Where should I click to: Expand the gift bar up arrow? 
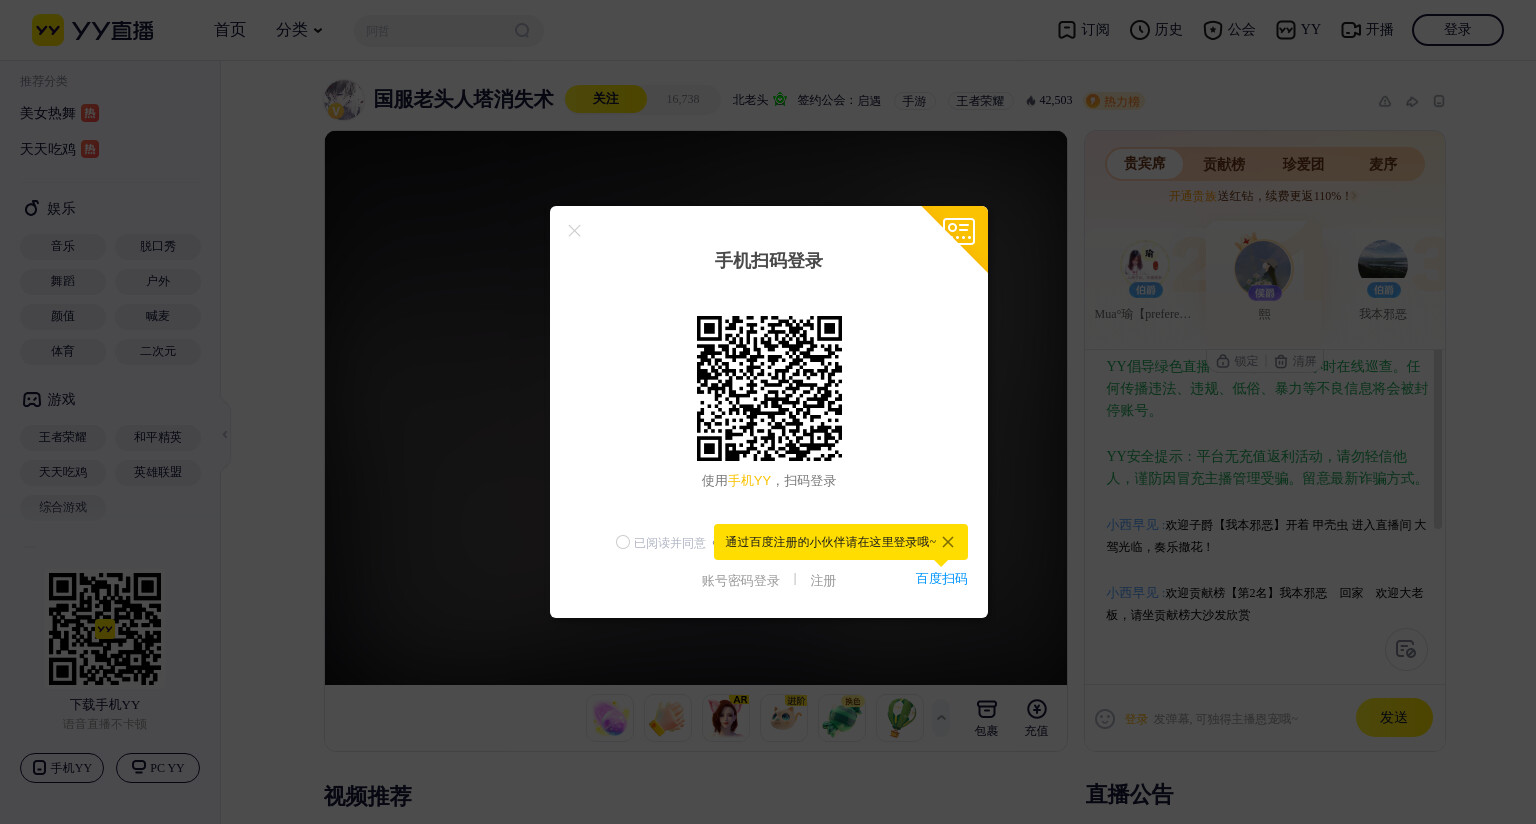(x=940, y=717)
